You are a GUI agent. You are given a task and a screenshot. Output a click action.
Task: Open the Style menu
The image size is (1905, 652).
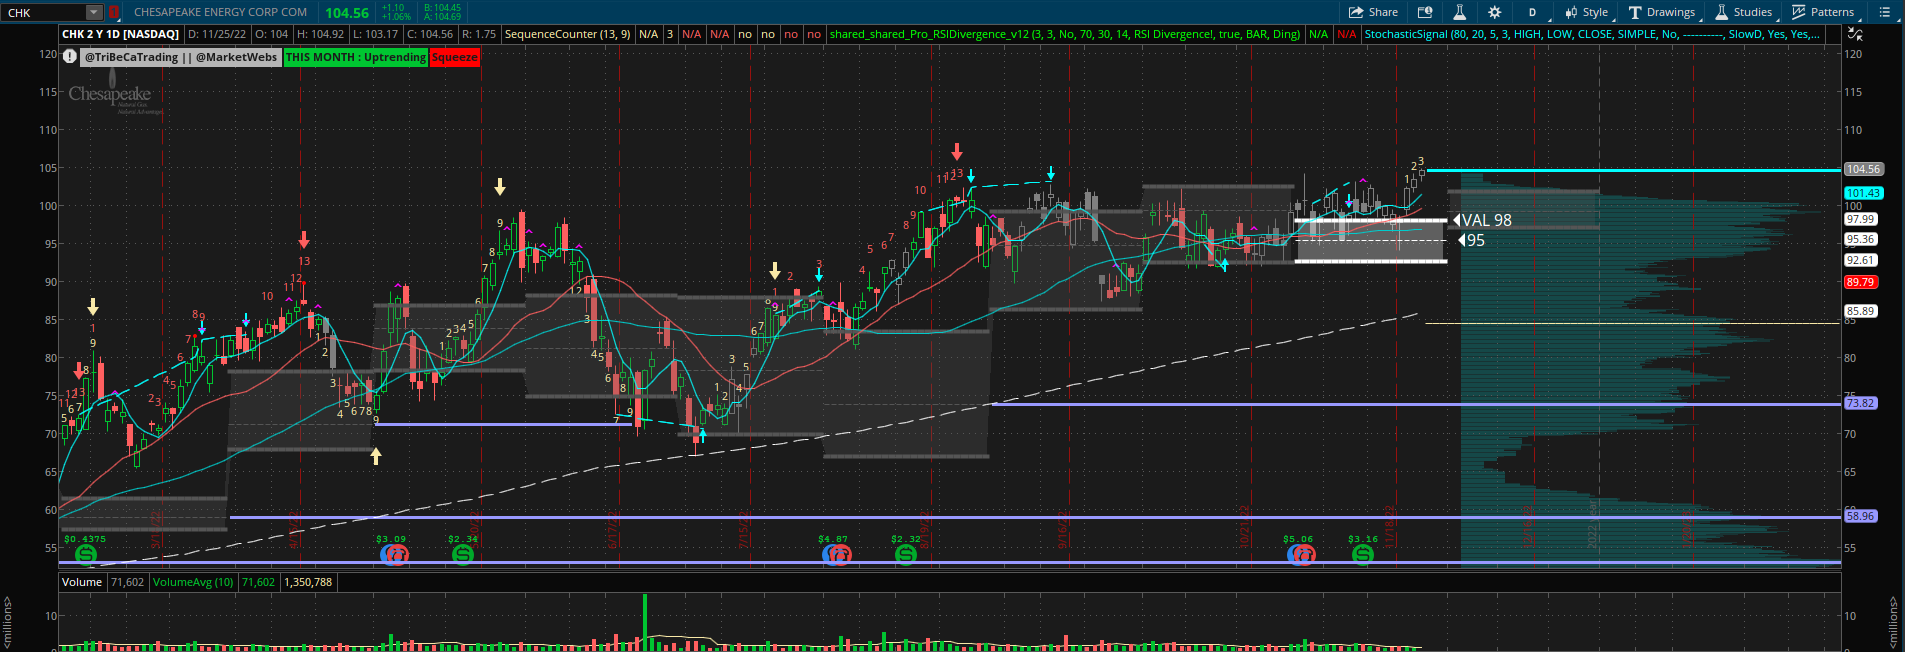[1587, 12]
